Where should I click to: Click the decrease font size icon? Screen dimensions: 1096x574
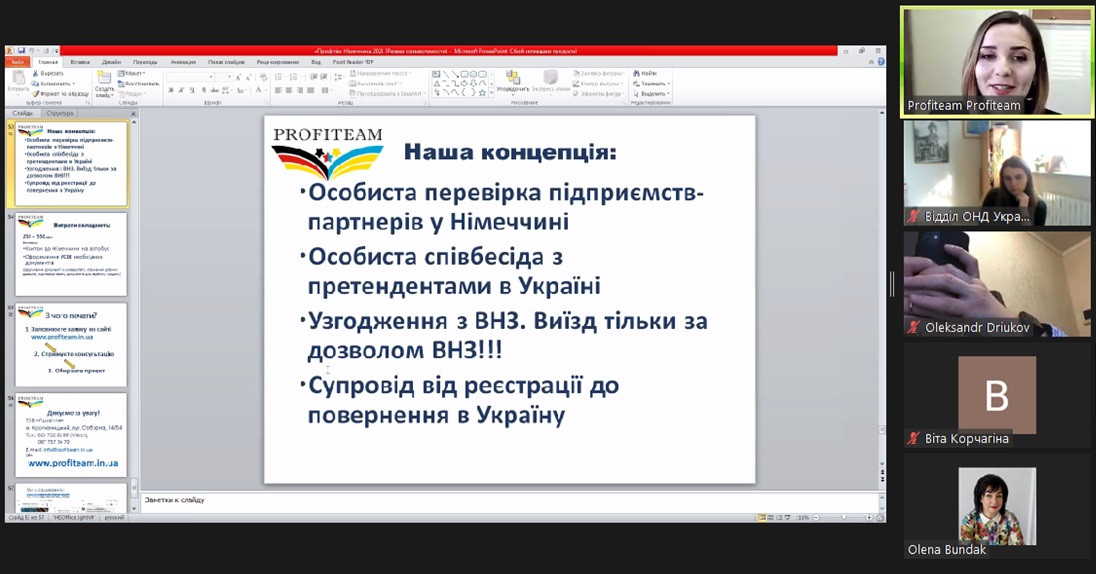[248, 77]
